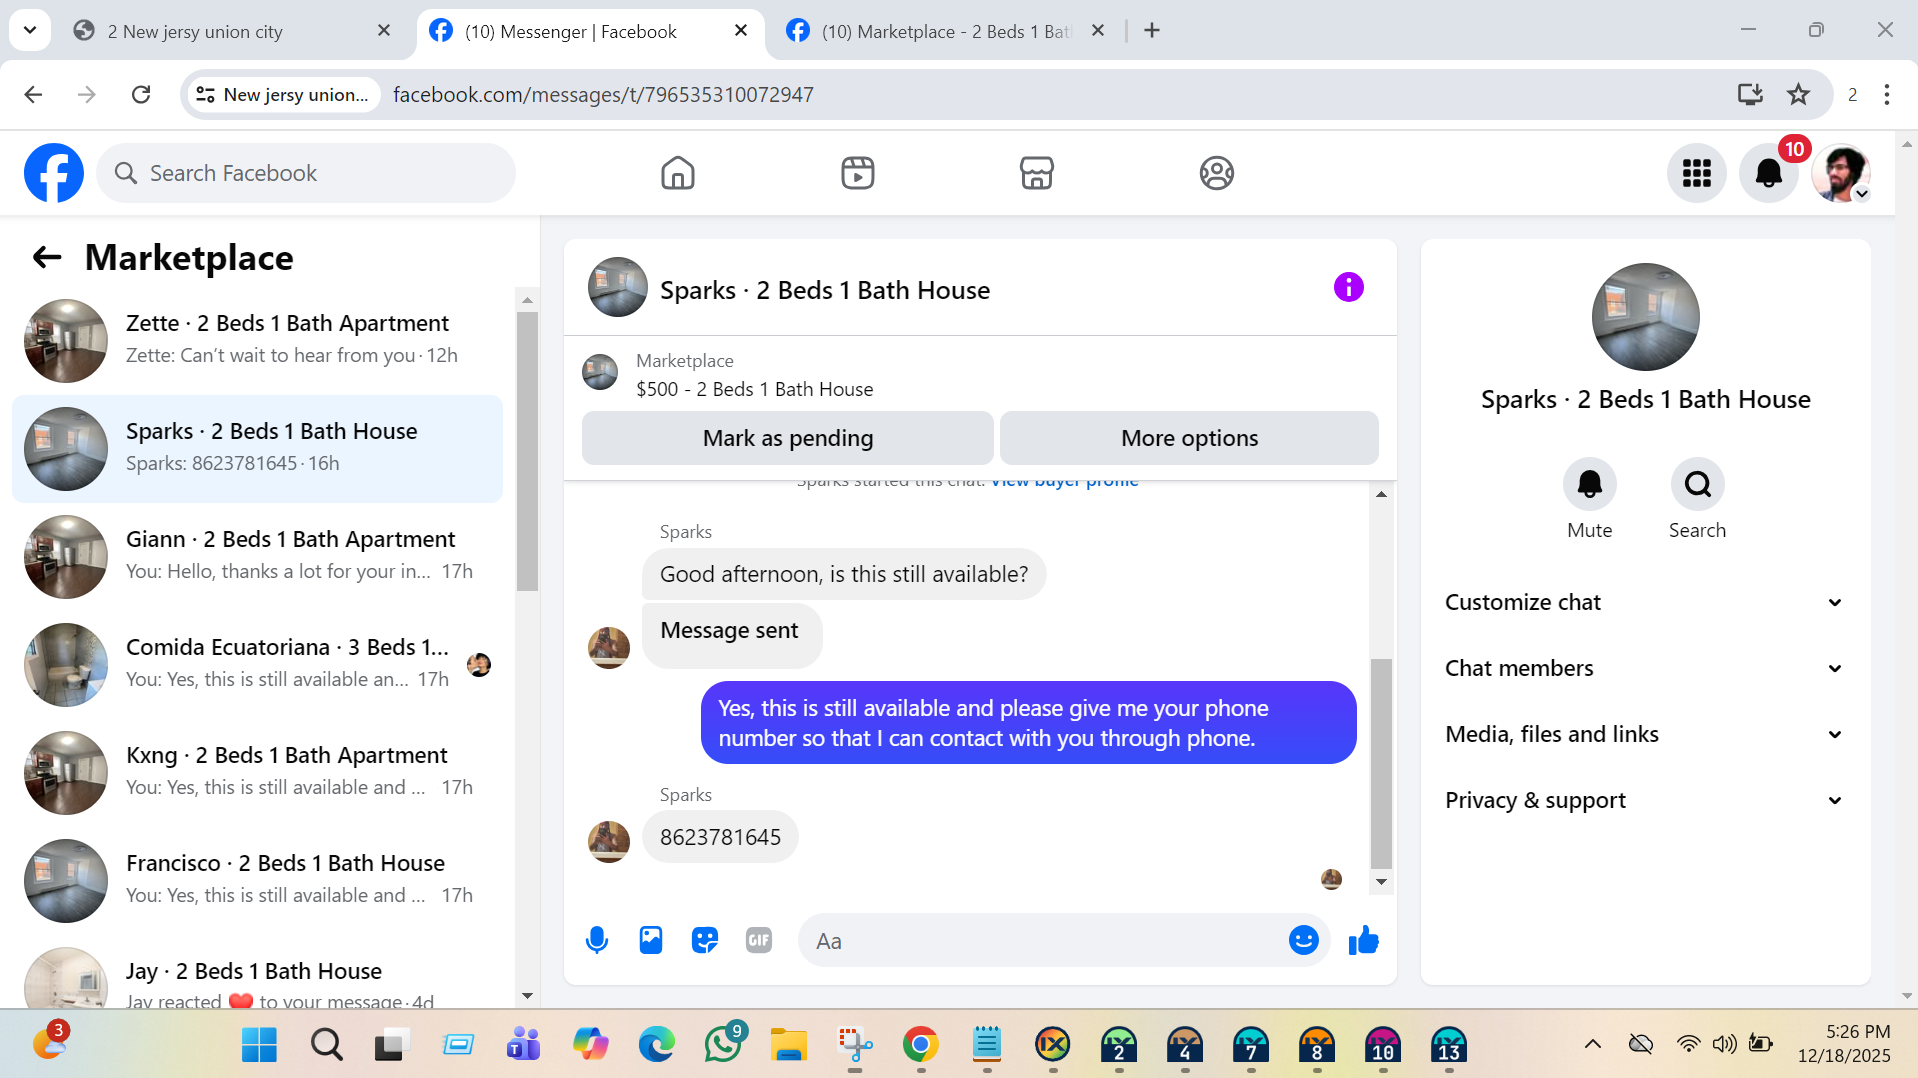The image size is (1918, 1078).
Task: Click the browser address bar URL
Action: pyautogui.click(x=603, y=94)
